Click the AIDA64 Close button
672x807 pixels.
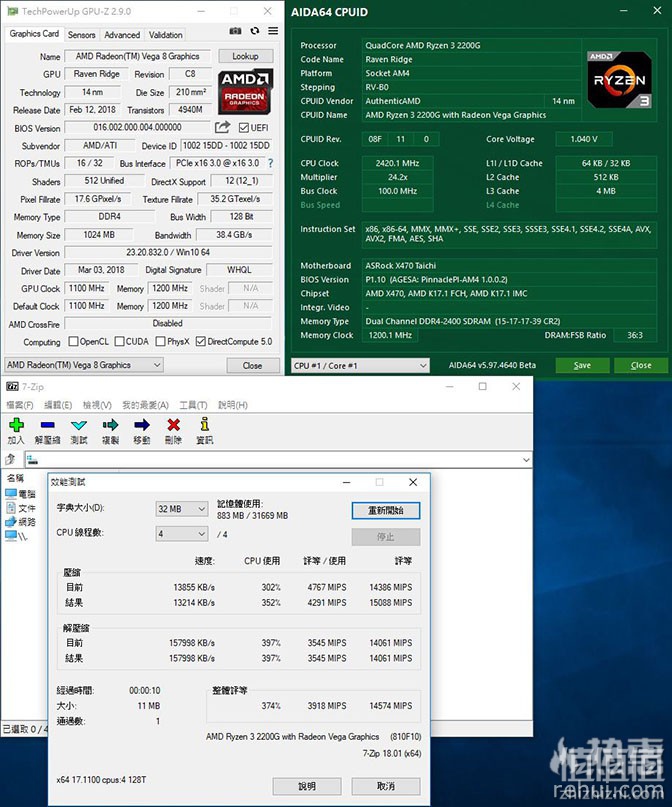[641, 365]
